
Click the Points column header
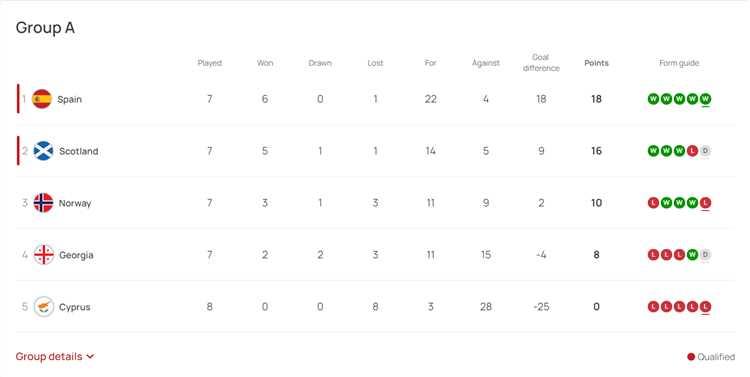[x=596, y=63]
